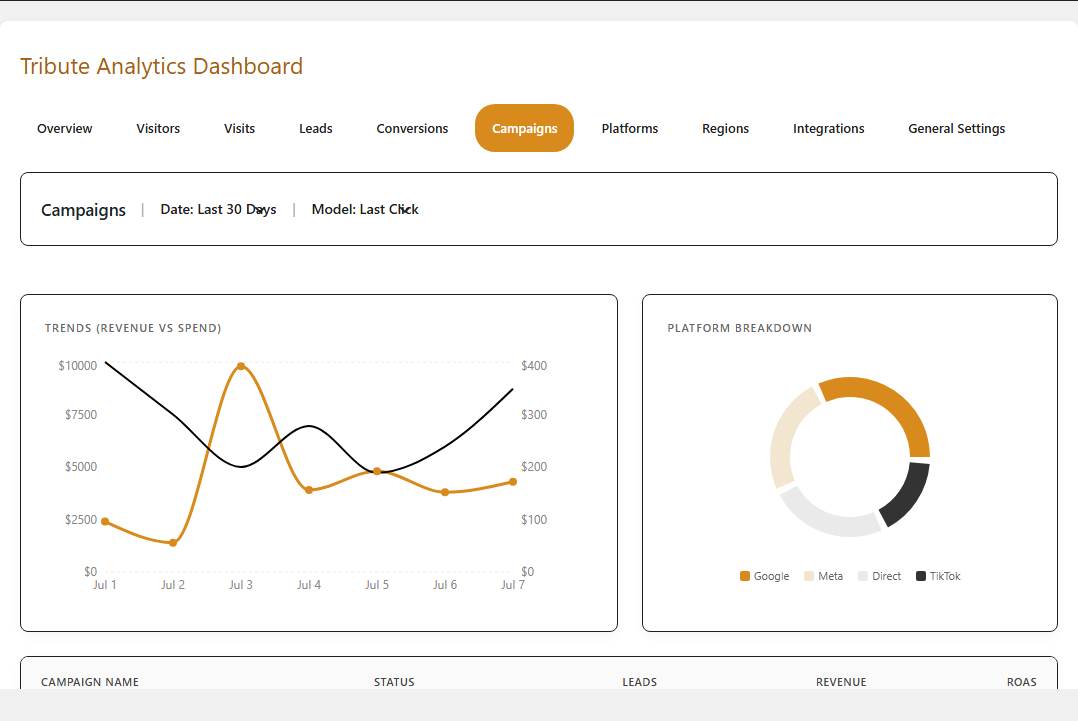This screenshot has width=1078, height=721.
Task: Go to the Integrations tab
Action: click(x=828, y=129)
